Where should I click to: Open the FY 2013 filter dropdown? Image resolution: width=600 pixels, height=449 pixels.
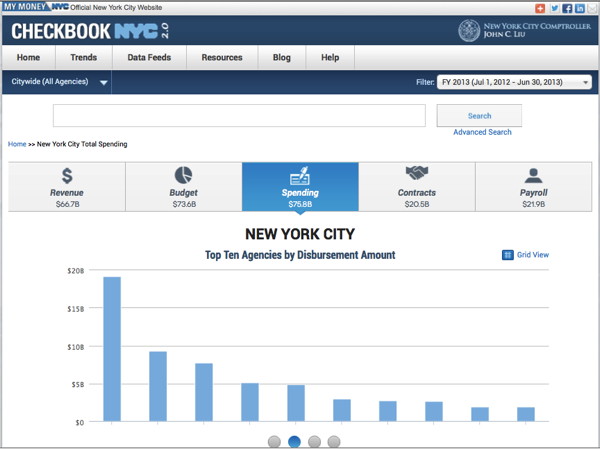[514, 82]
